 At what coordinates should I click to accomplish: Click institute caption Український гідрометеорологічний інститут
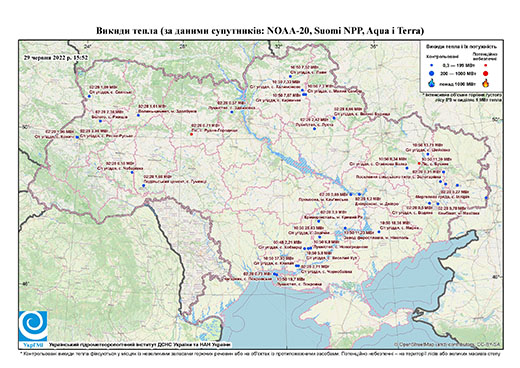point(140,345)
